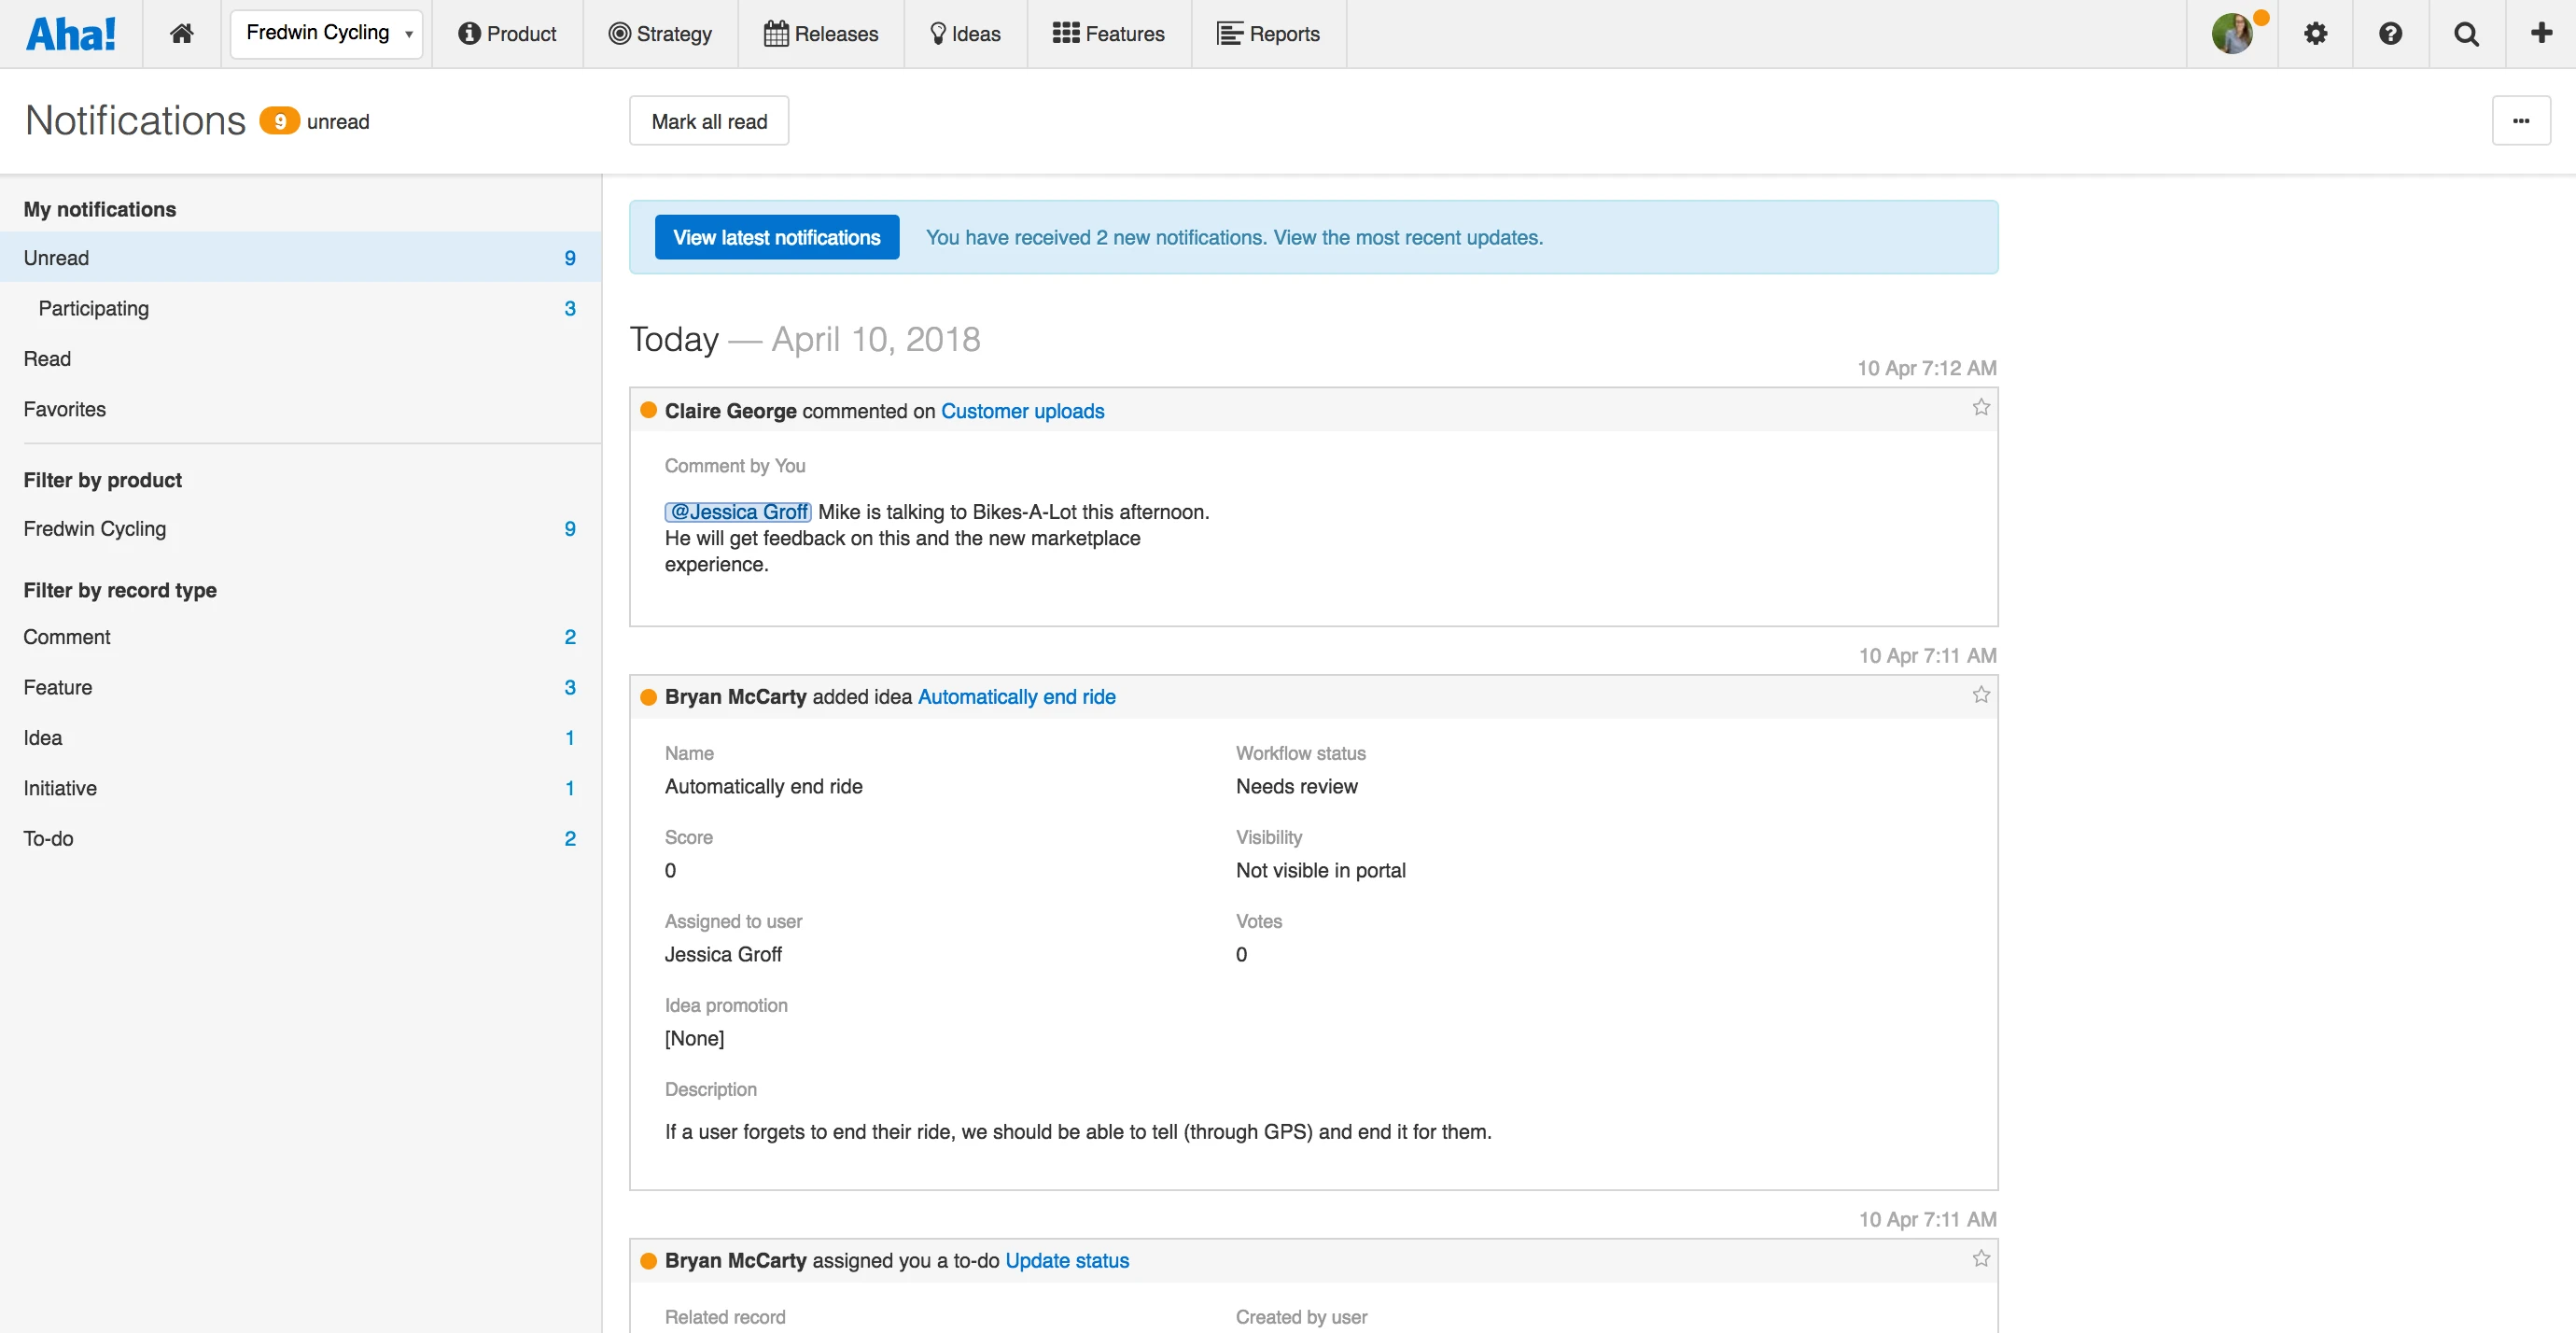The height and width of the screenshot is (1333, 2576).
Task: Open the more options ellipsis button
Action: pyautogui.click(x=2520, y=121)
